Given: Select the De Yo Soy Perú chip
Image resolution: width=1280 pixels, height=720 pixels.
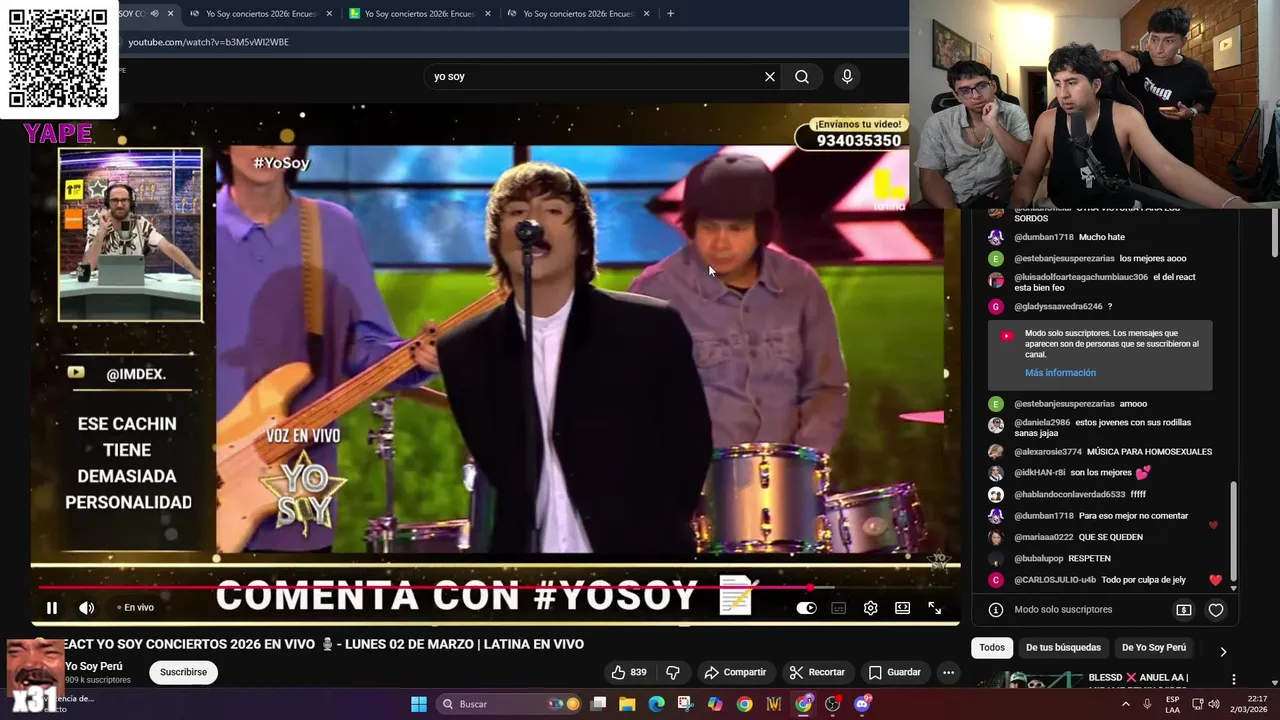Looking at the screenshot, I should 1154,648.
